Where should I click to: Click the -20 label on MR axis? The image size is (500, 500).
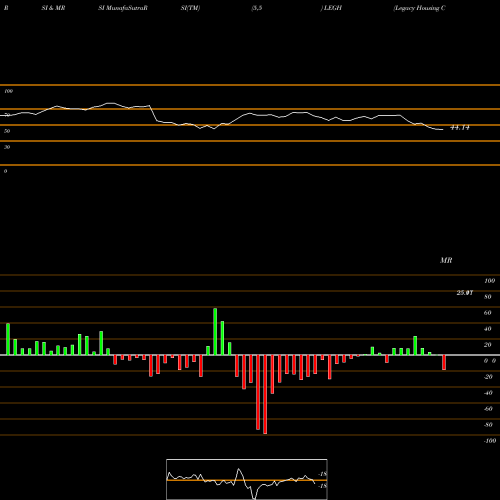(488, 377)
